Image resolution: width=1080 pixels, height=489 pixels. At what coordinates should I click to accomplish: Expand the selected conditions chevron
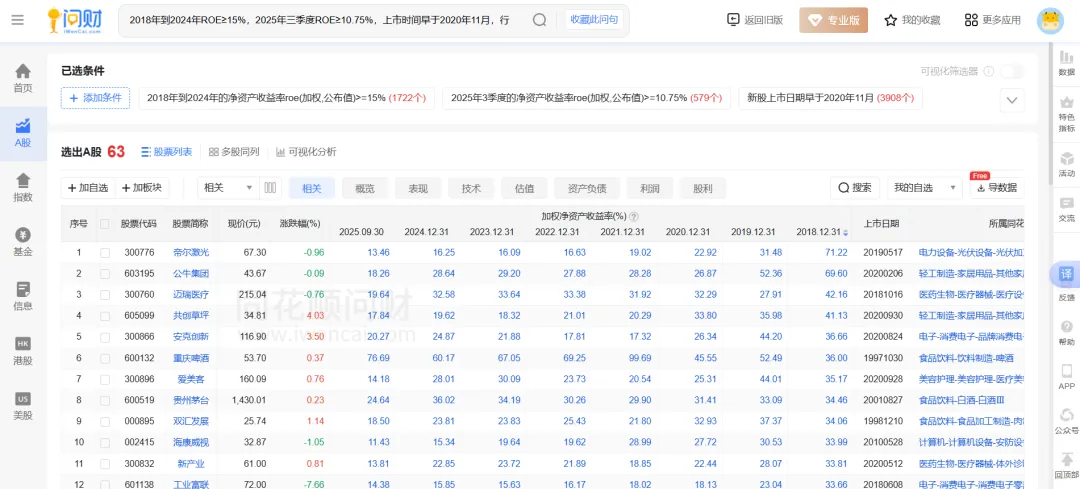pos(1012,100)
